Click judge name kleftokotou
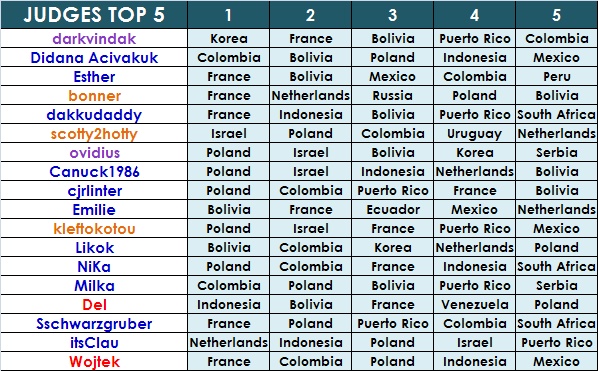This screenshot has height=371, width=598. coord(94,229)
